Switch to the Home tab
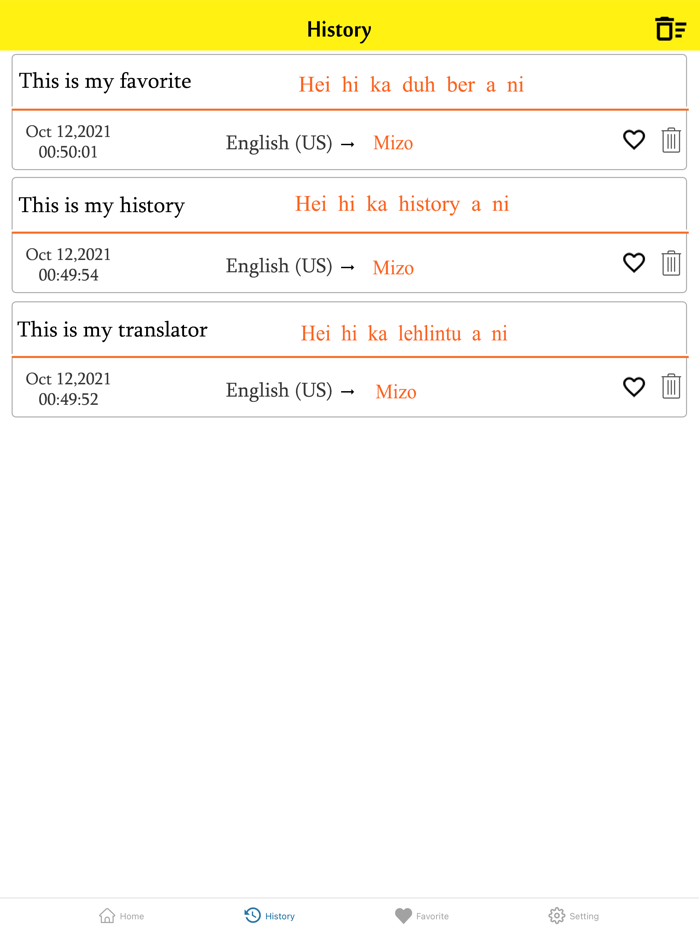Viewport: 700px width, 934px height. point(120,915)
